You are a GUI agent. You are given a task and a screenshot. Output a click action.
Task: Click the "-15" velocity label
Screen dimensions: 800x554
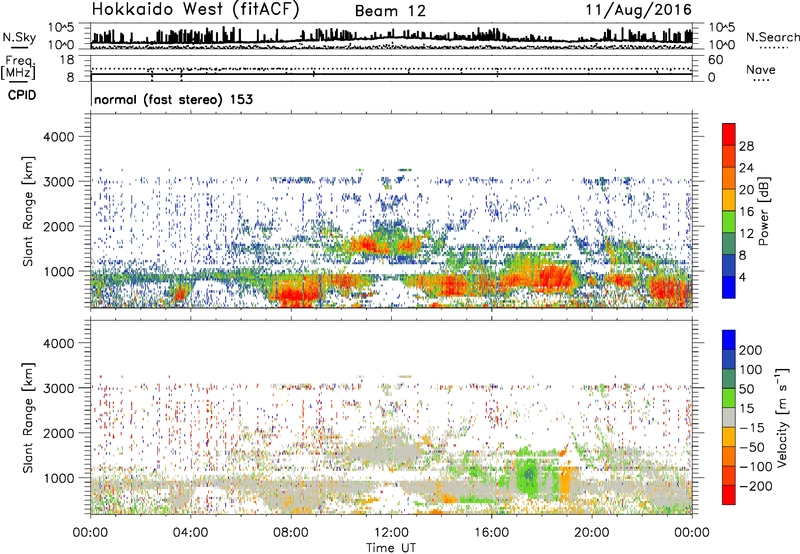[x=751, y=428]
